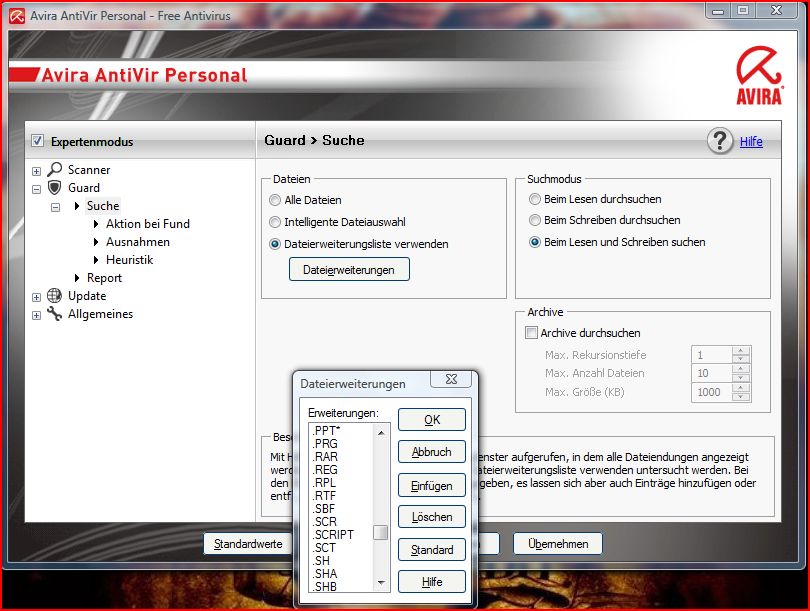The width and height of the screenshot is (810, 611).
Task: Click the Scanner magnifier icon in tree
Action: pos(55,170)
